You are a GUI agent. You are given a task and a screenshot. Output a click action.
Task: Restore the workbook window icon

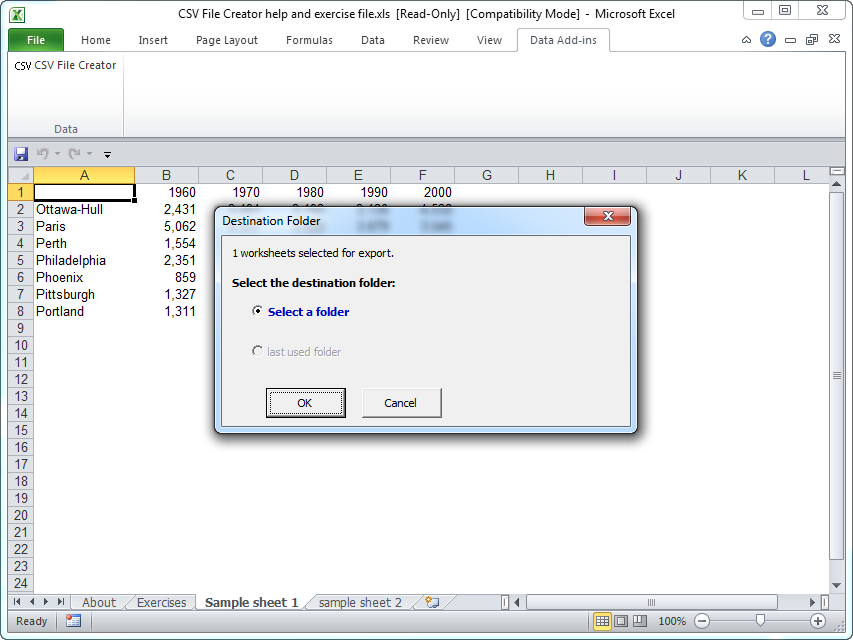(812, 40)
